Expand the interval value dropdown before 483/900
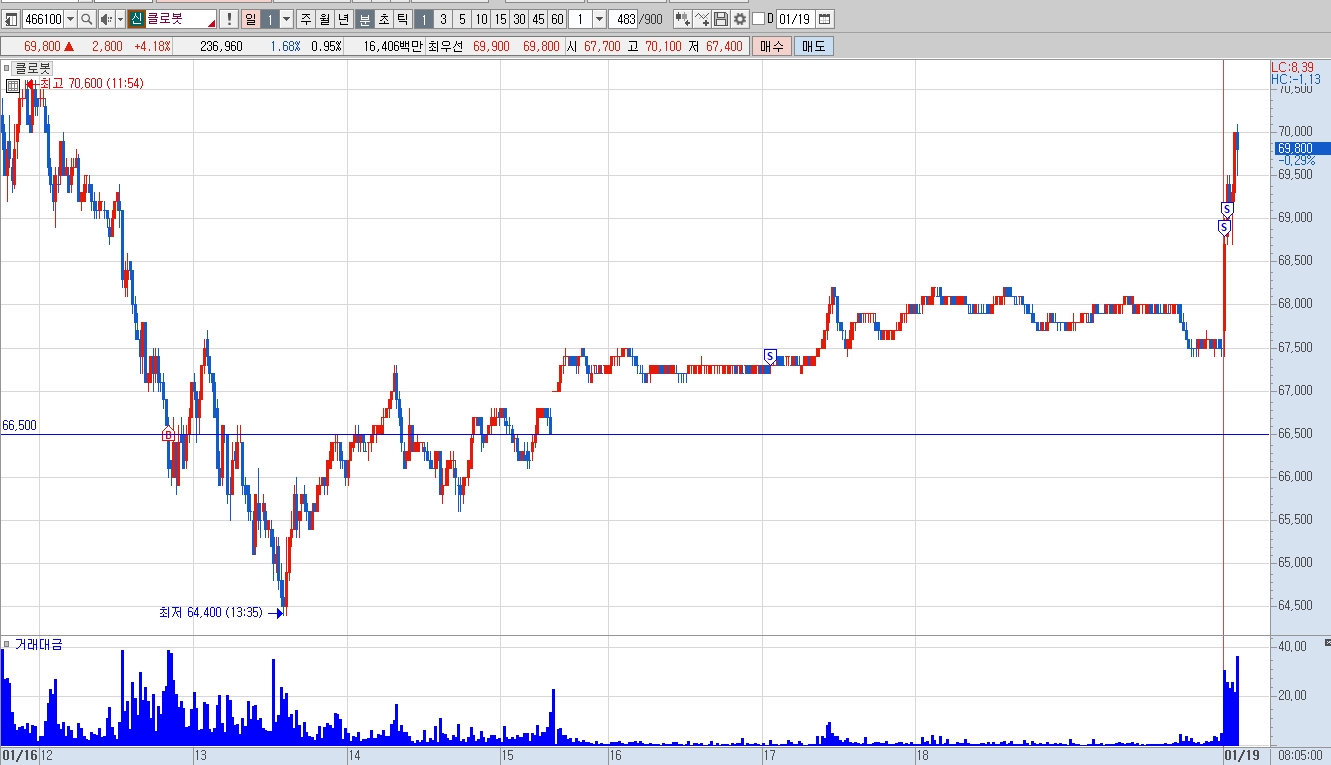 [599, 19]
